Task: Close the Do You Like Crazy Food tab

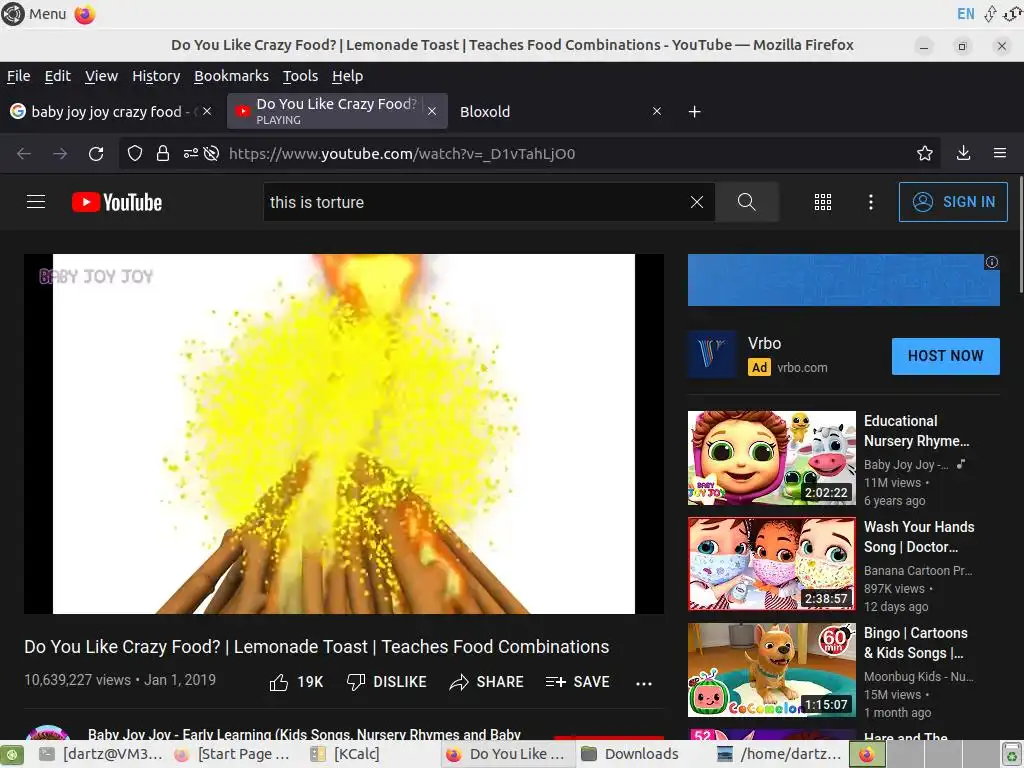Action: tap(432, 111)
